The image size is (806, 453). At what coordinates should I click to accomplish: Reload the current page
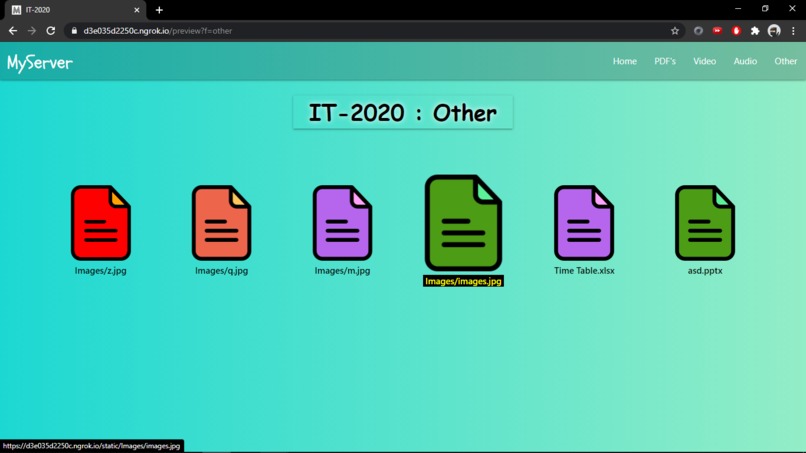50,31
